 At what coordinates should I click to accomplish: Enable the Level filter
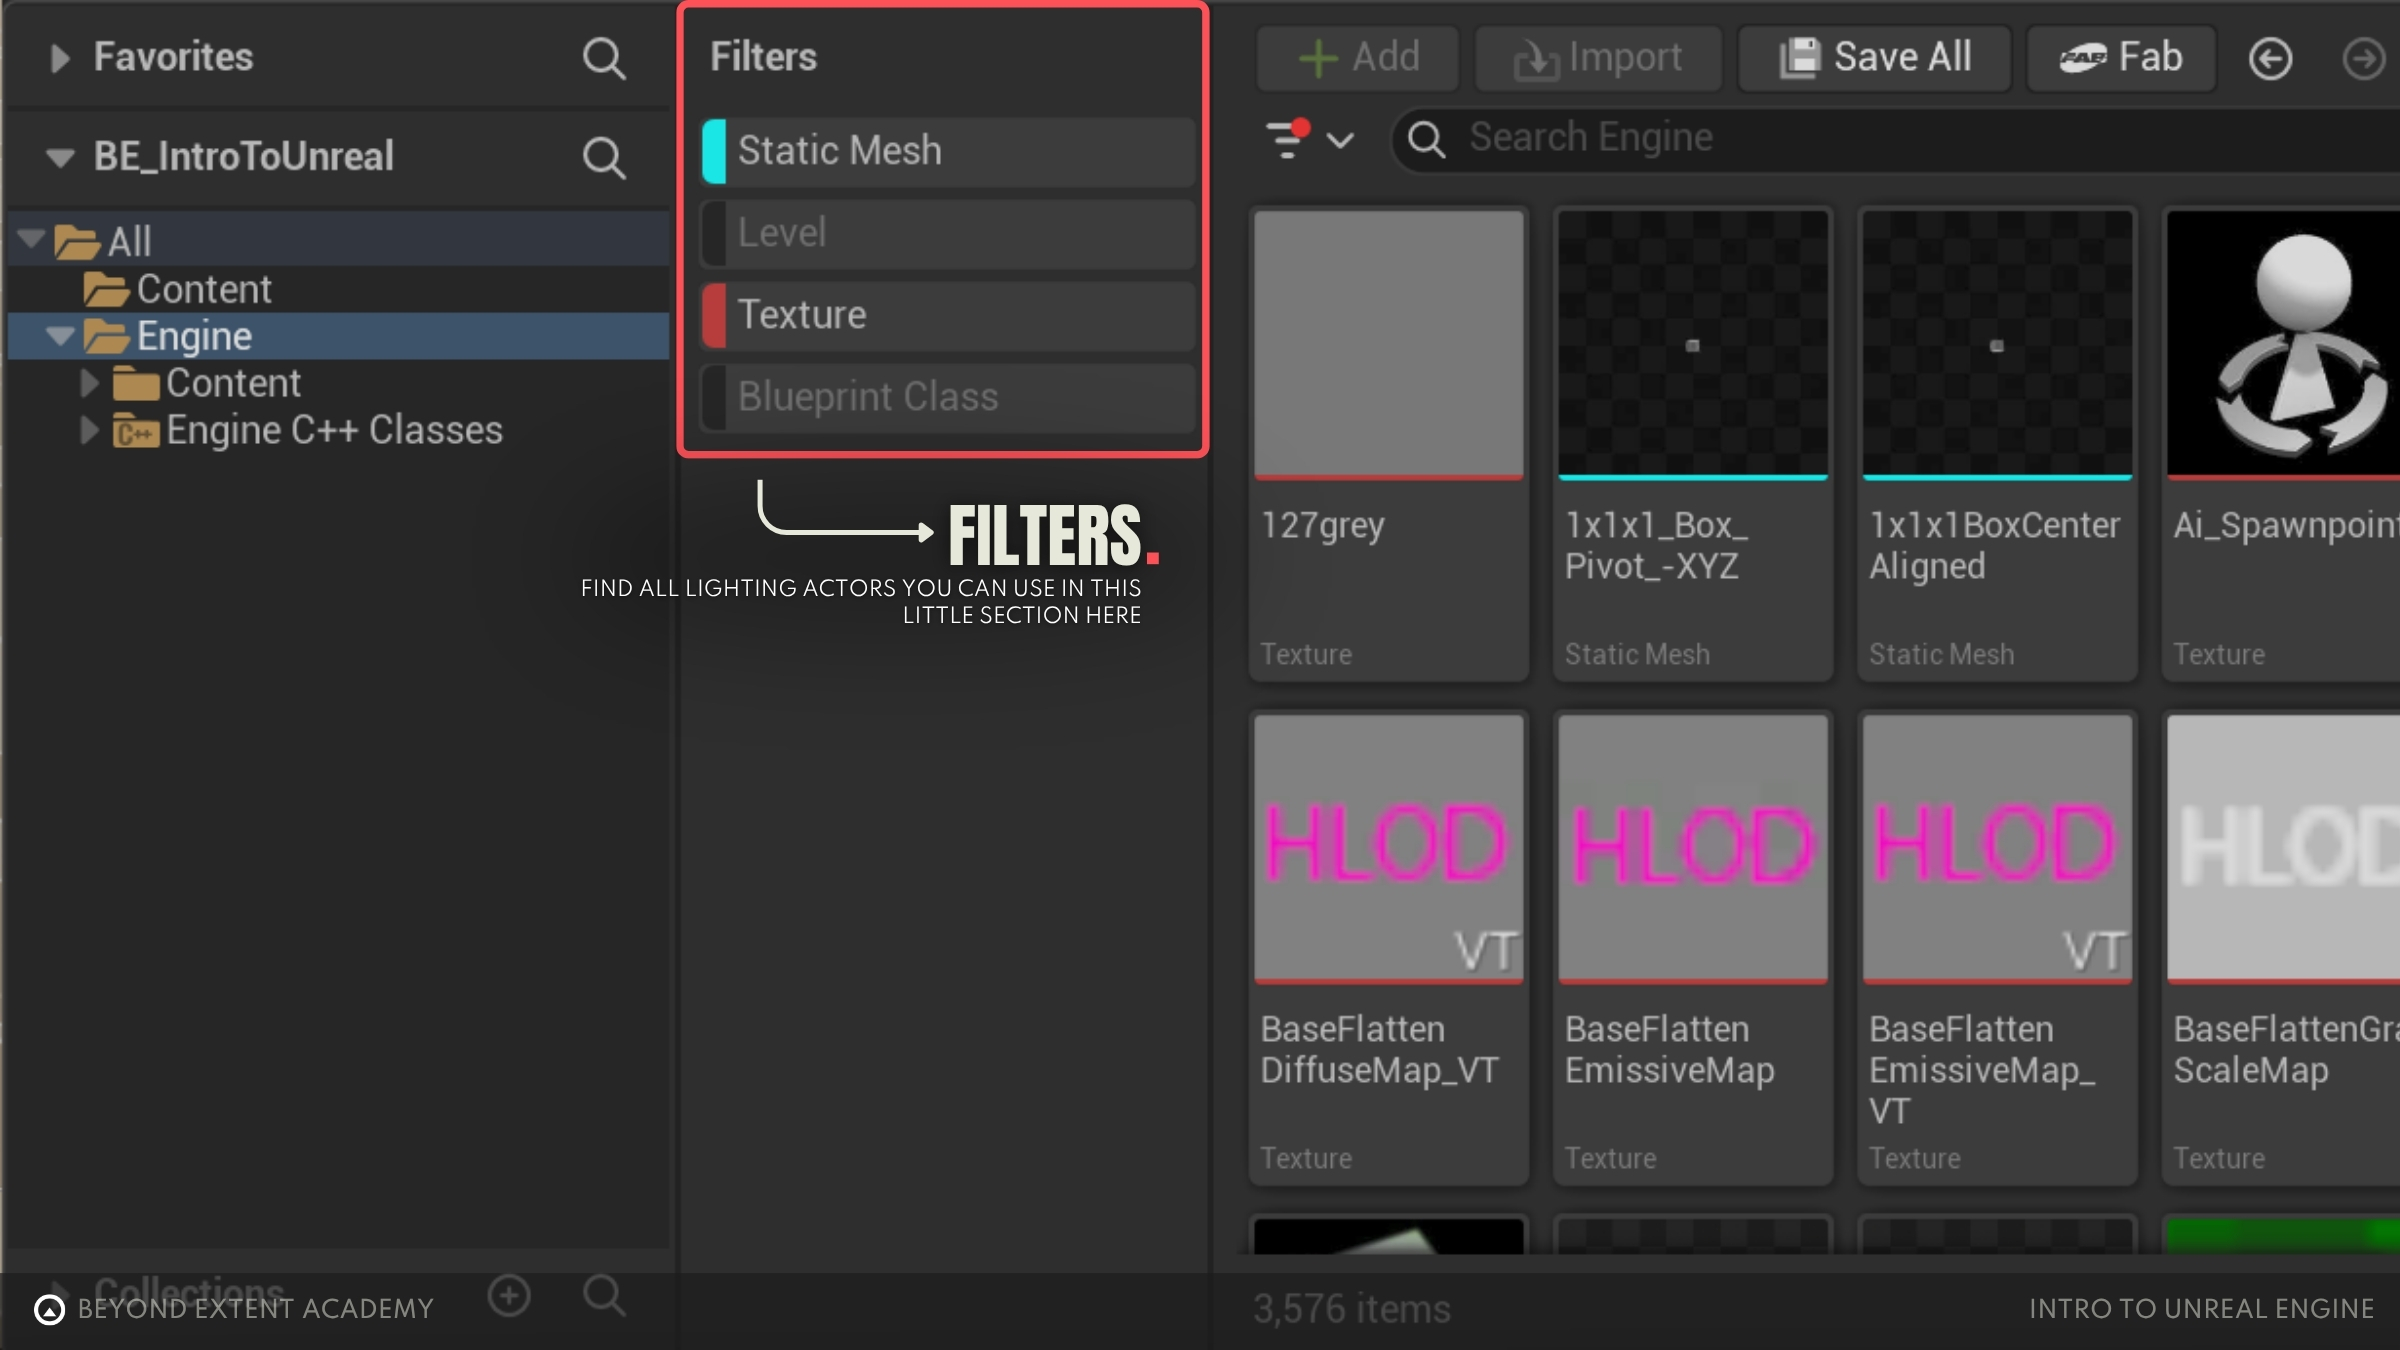coord(782,233)
